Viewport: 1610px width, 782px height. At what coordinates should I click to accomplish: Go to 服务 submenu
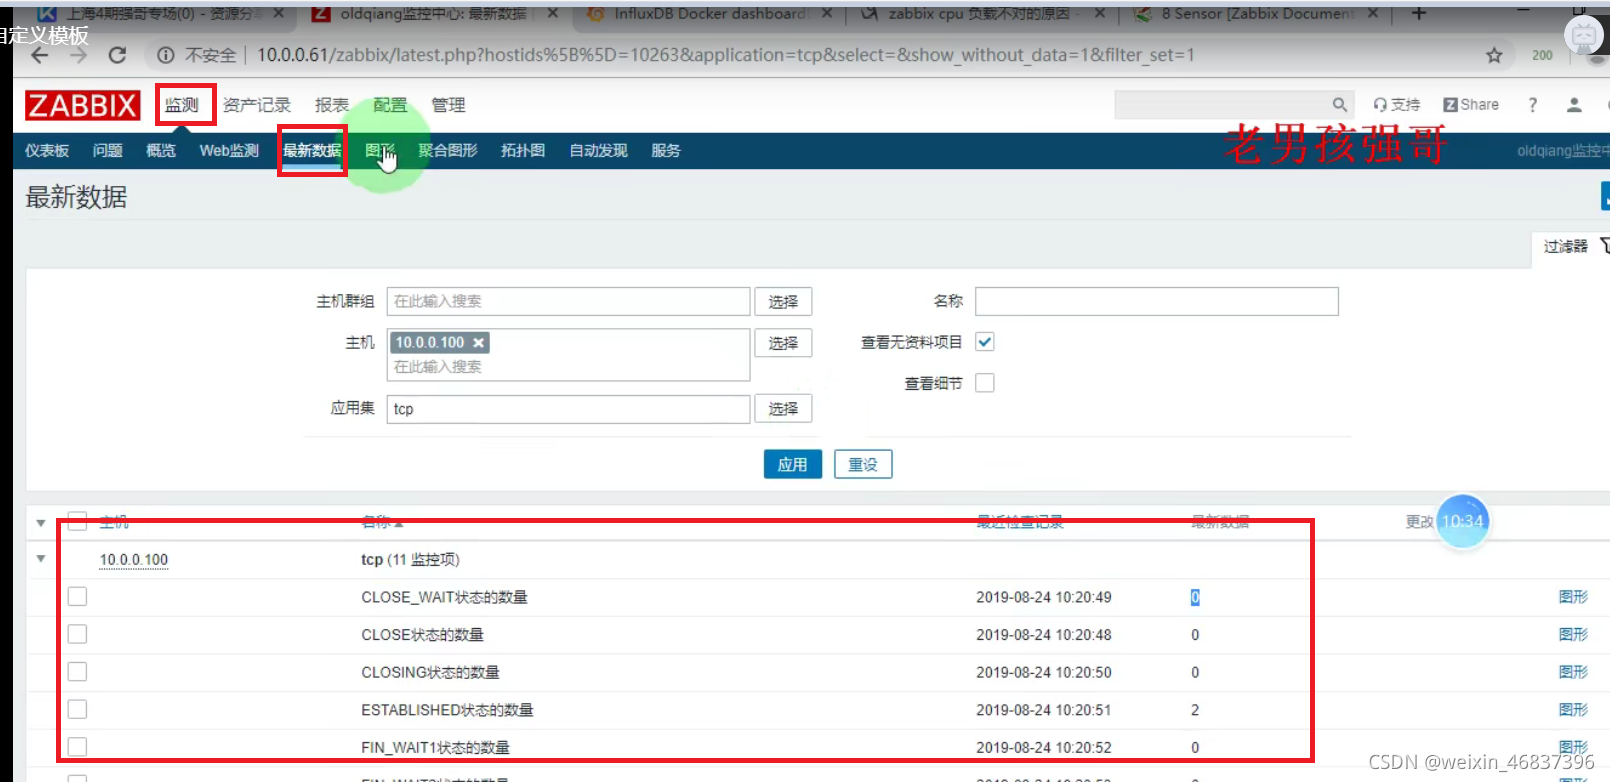tap(666, 150)
